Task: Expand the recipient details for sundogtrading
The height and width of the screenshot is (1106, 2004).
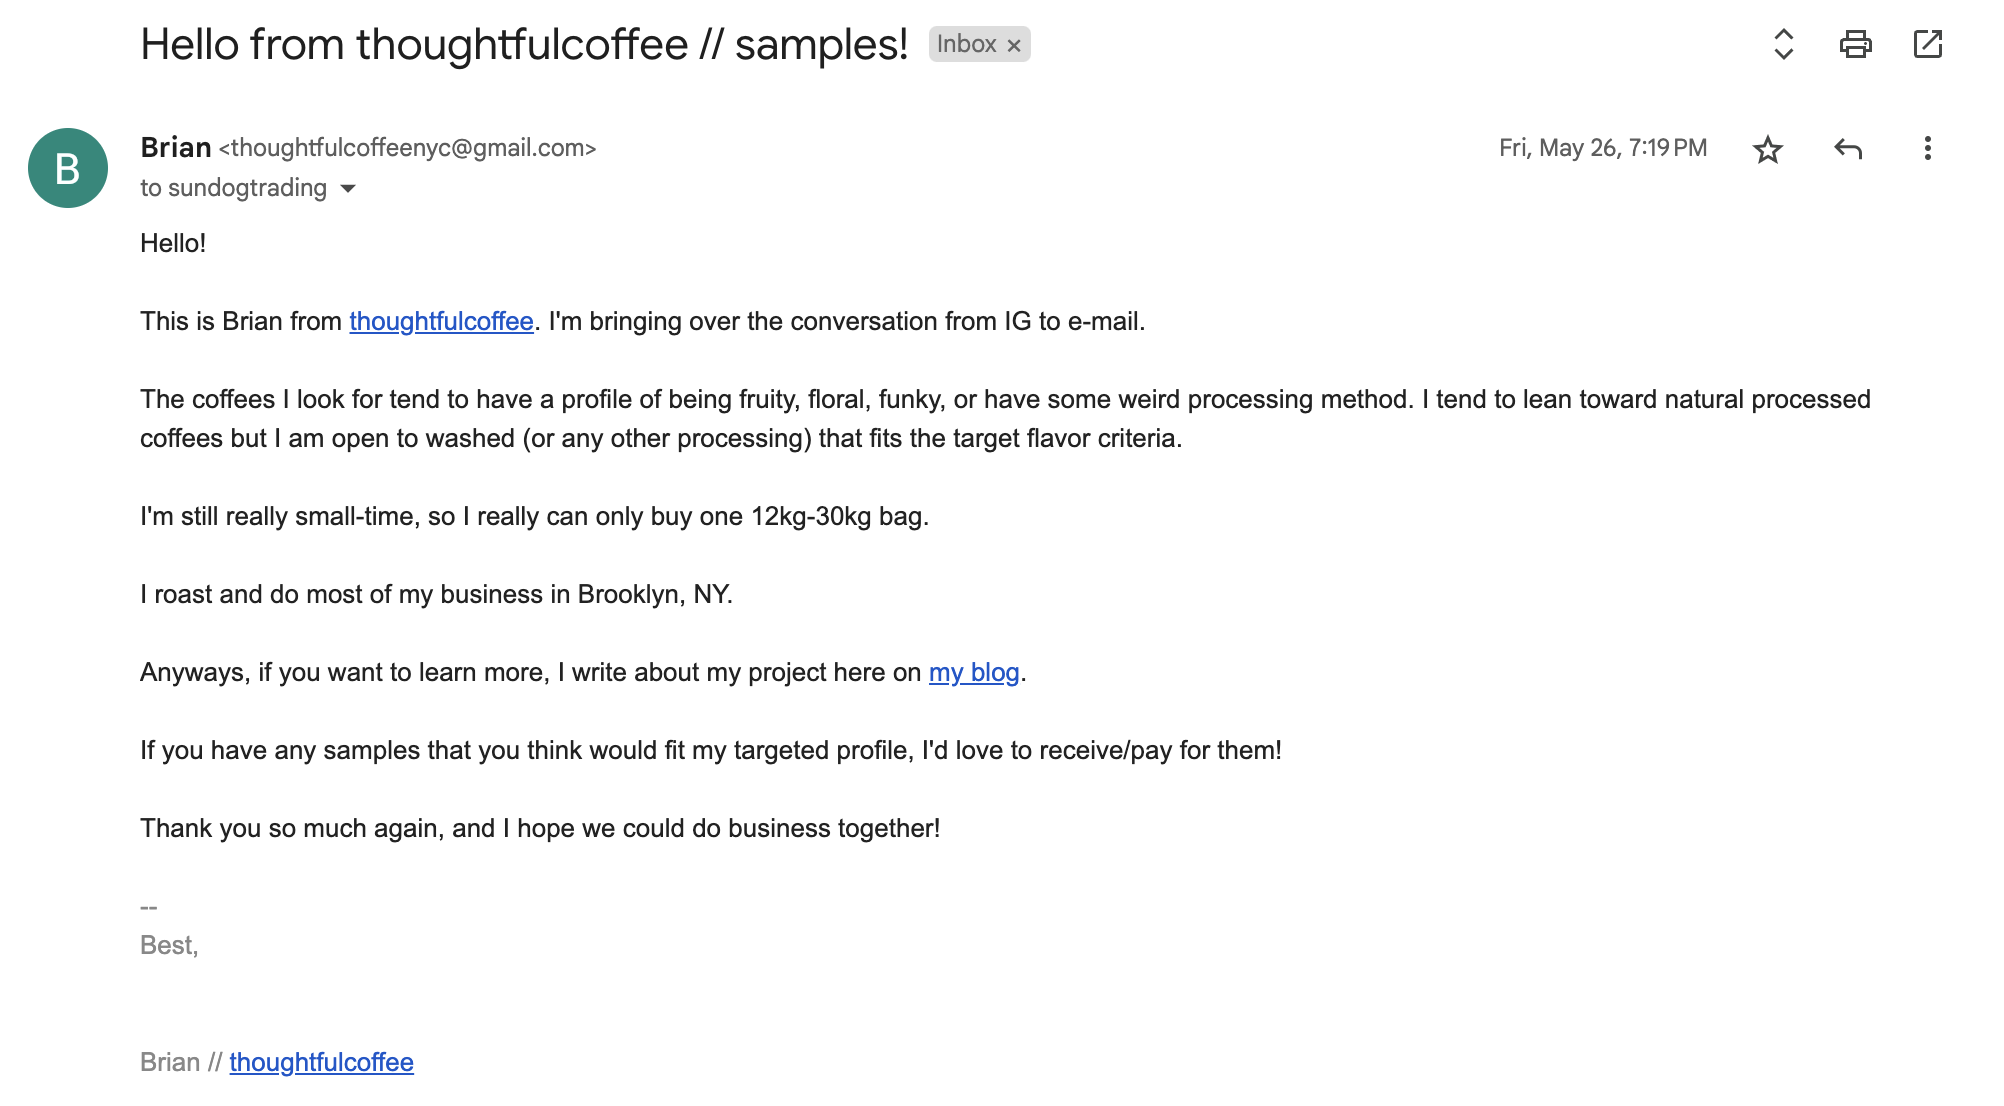Action: click(348, 188)
